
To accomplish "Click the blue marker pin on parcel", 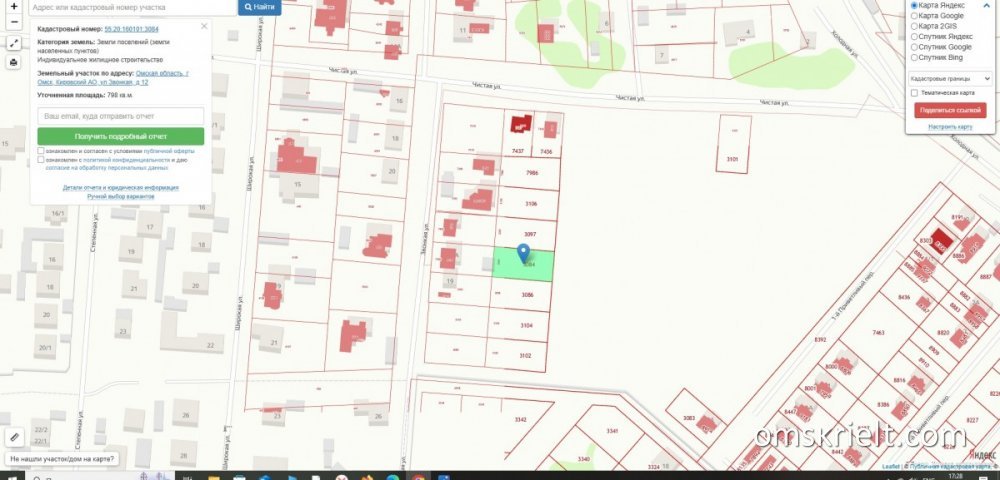I will point(522,254).
